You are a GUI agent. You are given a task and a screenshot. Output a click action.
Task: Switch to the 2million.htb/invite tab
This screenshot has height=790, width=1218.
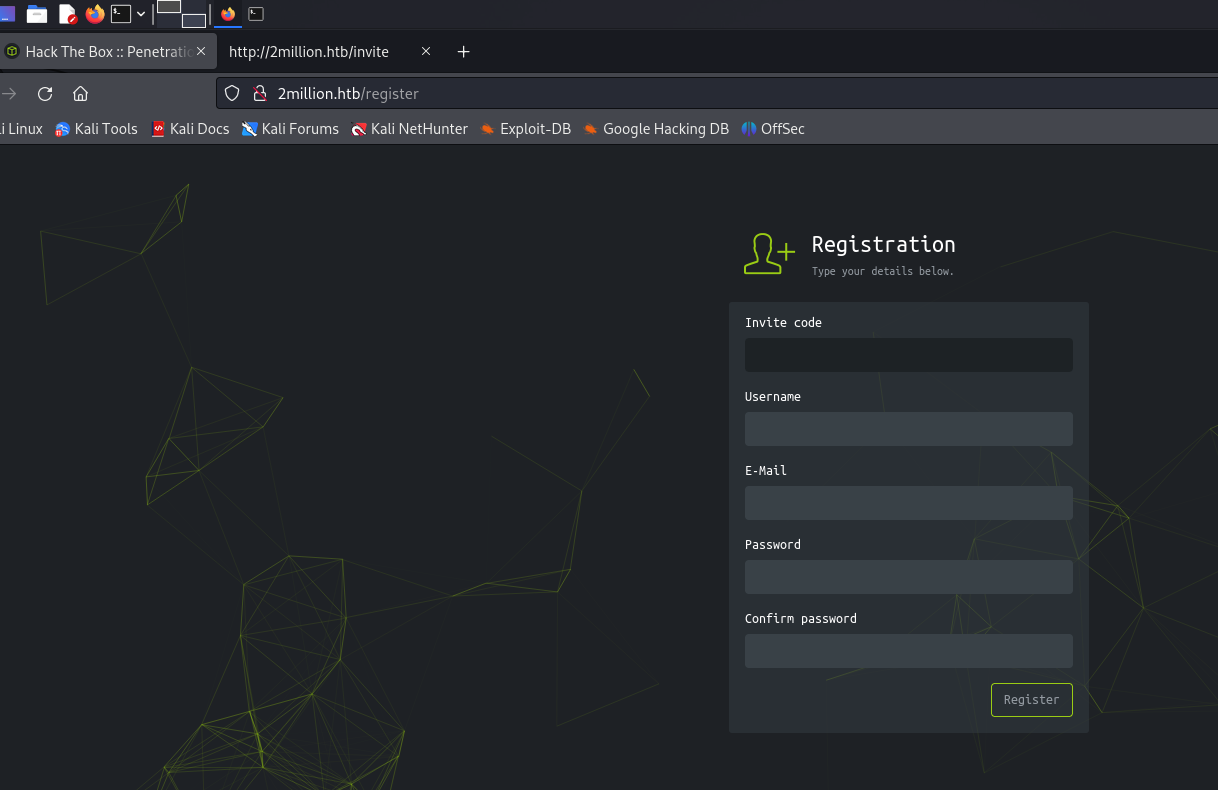[x=310, y=52]
